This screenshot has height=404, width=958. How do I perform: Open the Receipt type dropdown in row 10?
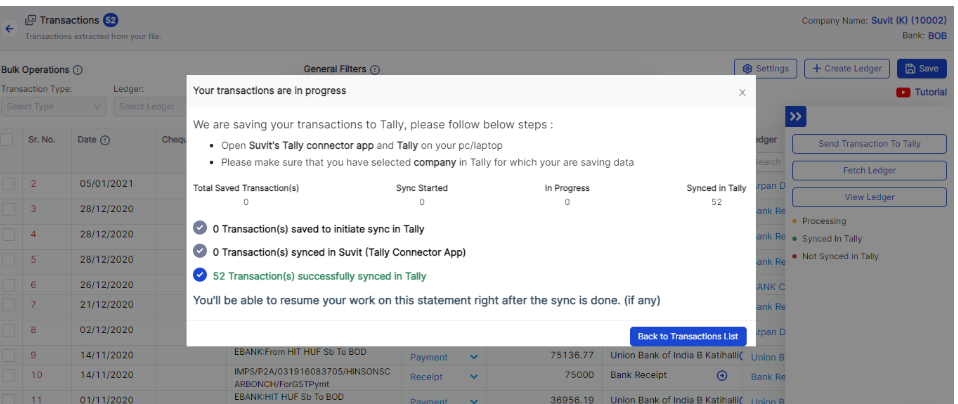coord(444,376)
